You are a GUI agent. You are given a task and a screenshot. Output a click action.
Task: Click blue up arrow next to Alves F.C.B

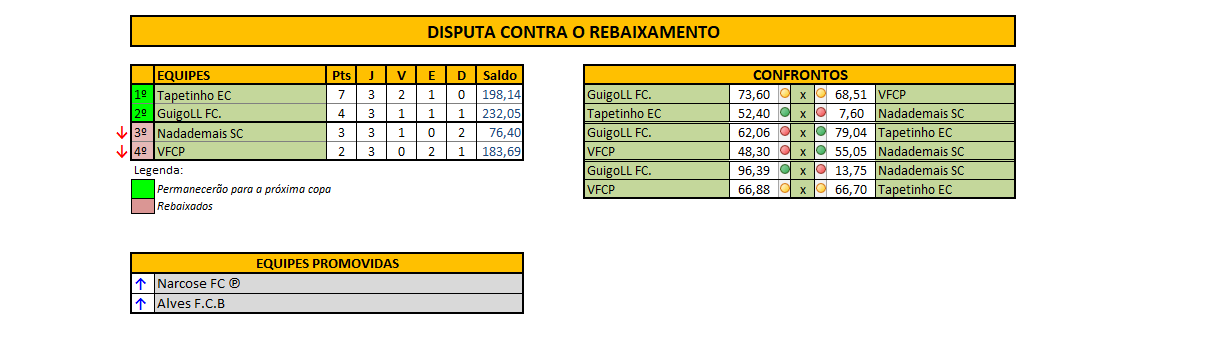(x=140, y=303)
